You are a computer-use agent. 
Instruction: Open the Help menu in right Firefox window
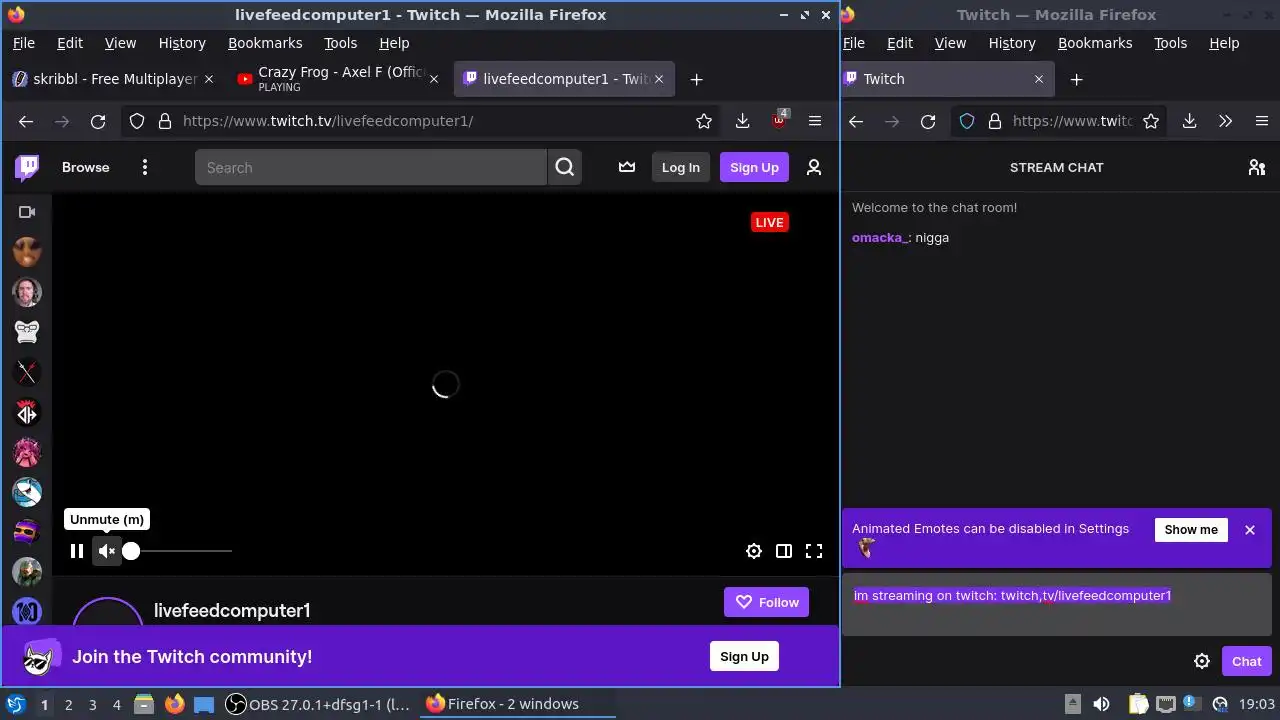click(x=1224, y=43)
